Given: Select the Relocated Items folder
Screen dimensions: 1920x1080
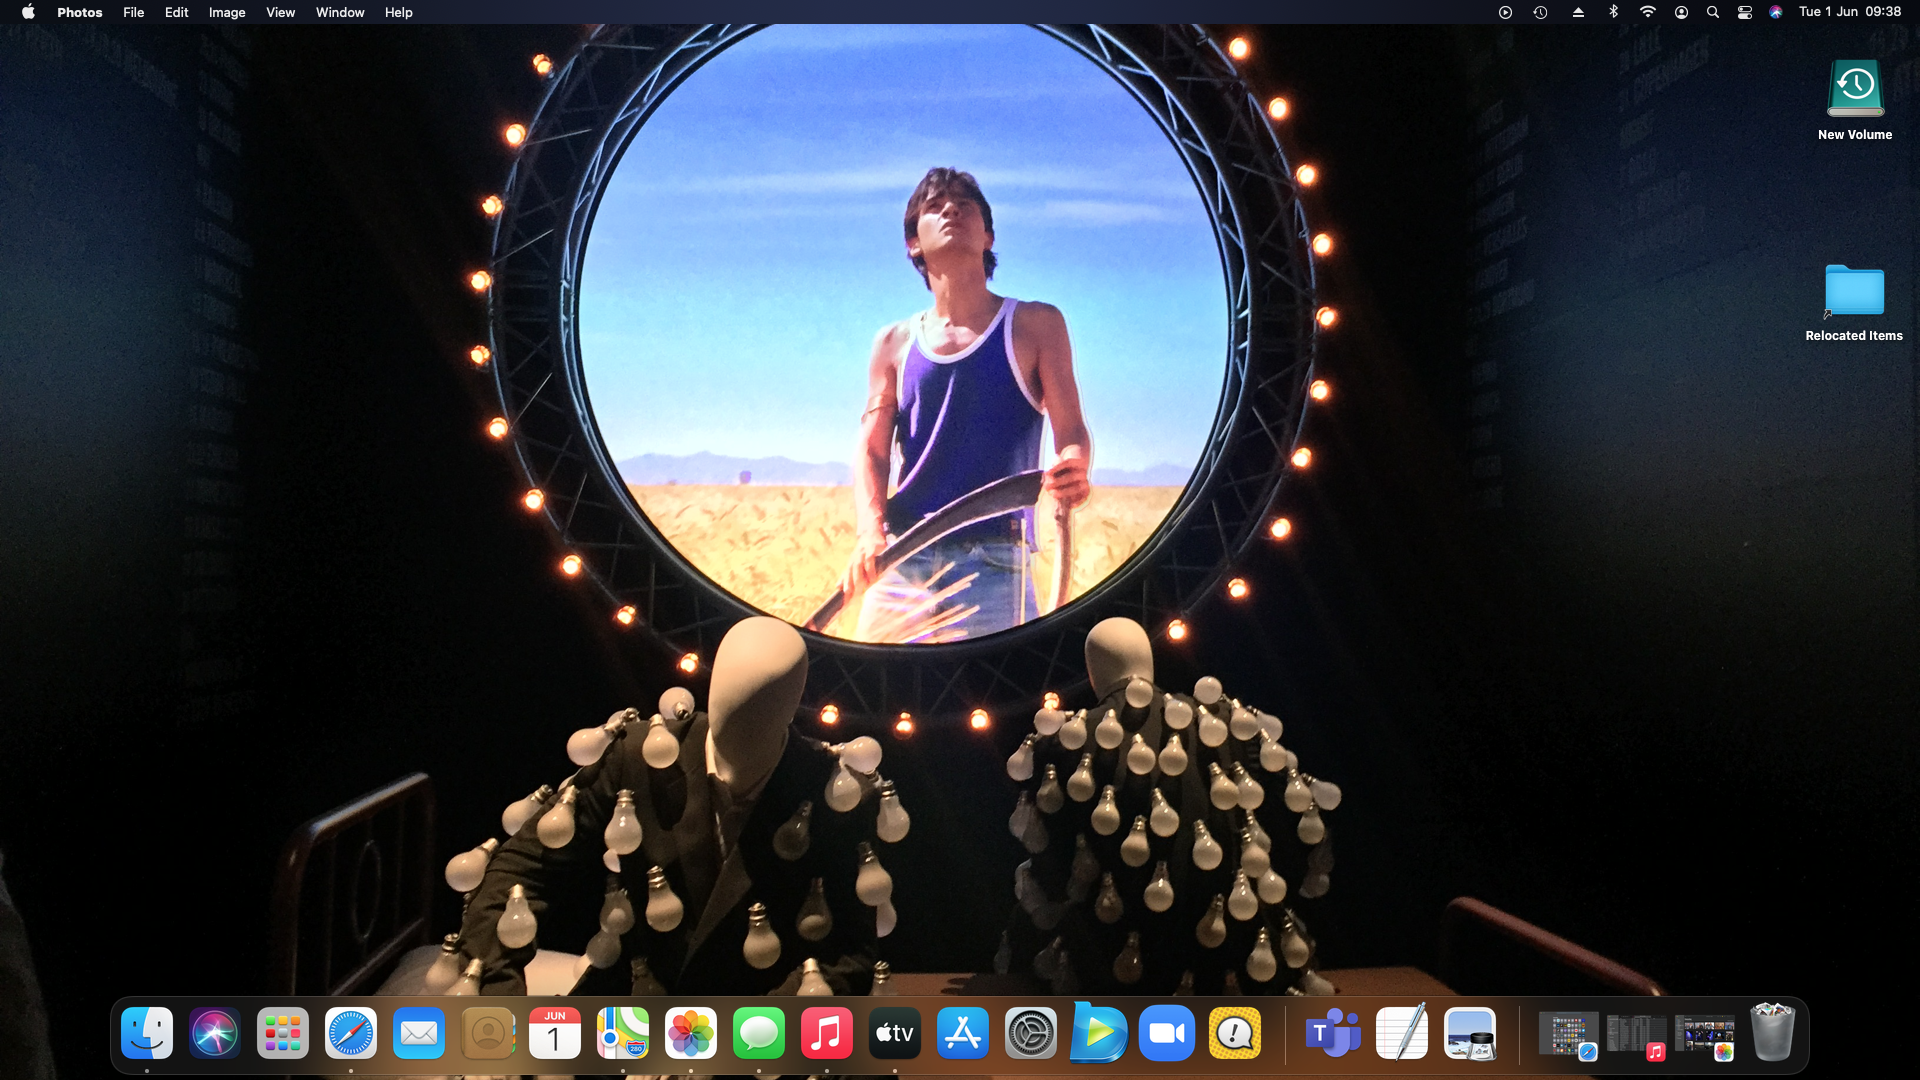Looking at the screenshot, I should click(1854, 292).
